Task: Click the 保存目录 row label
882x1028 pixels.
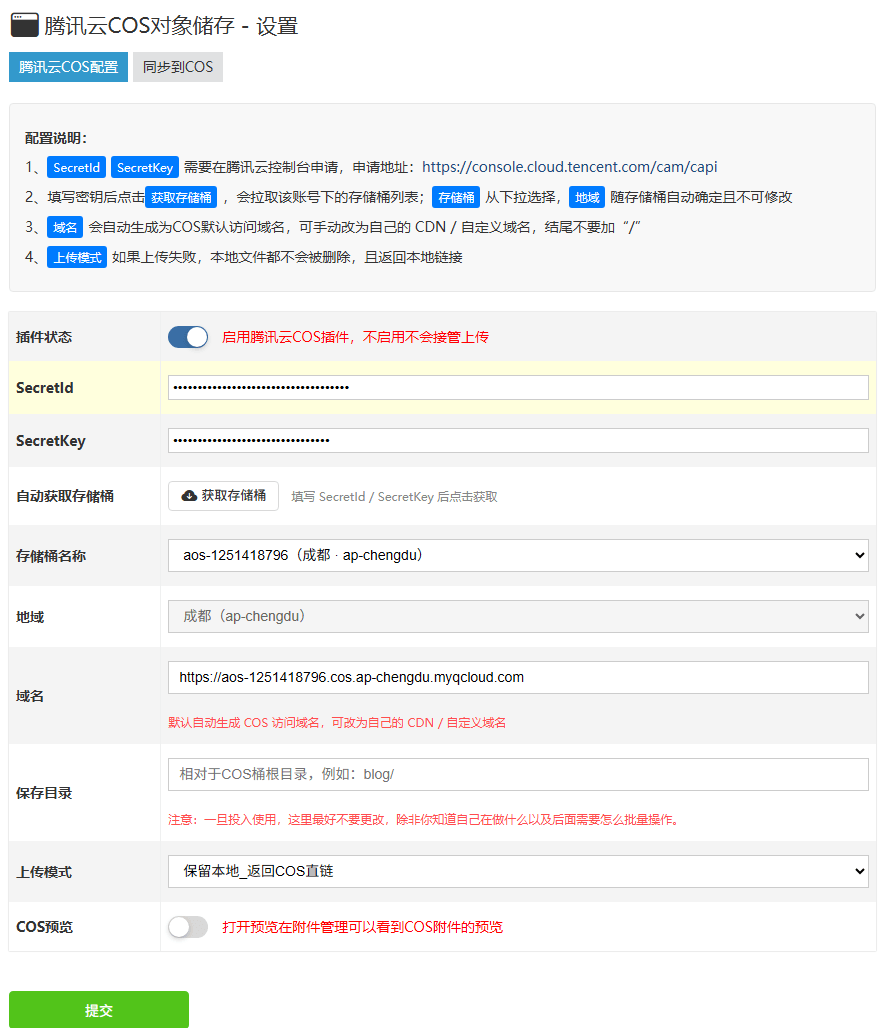Action: point(44,793)
